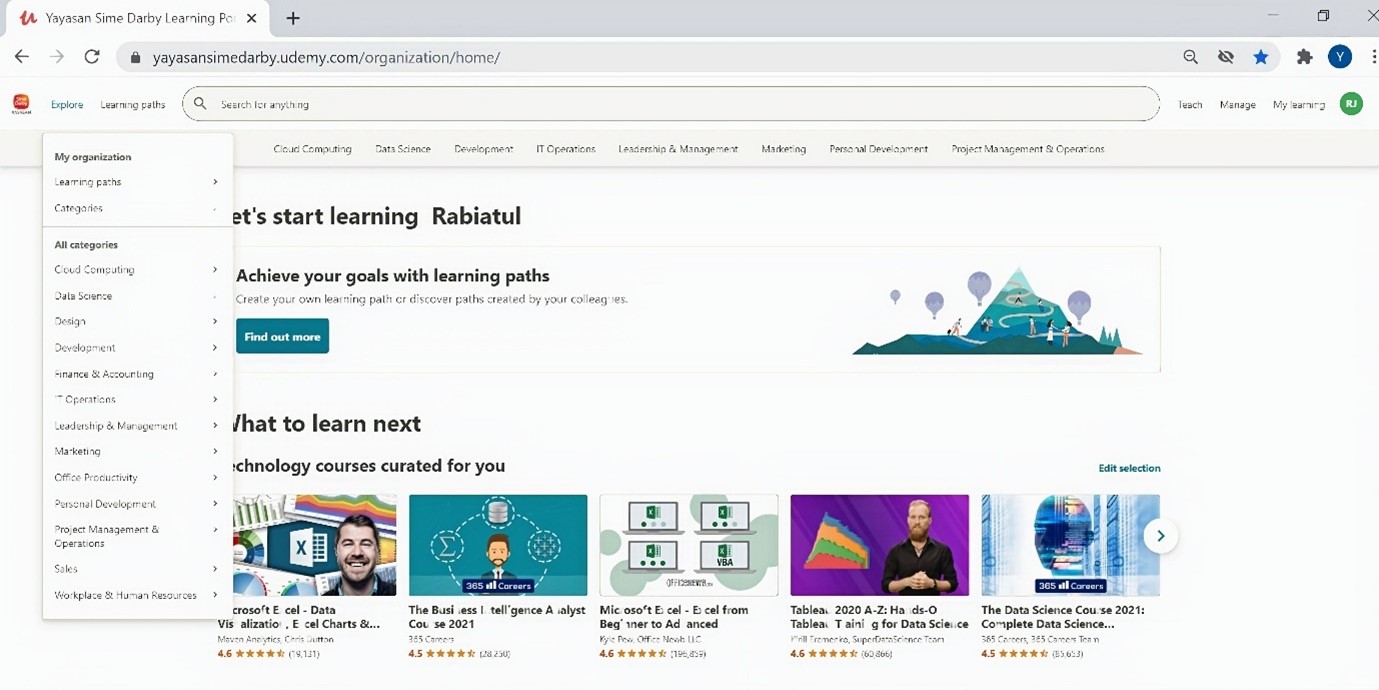Open Workplace & Human Resources category

point(136,595)
